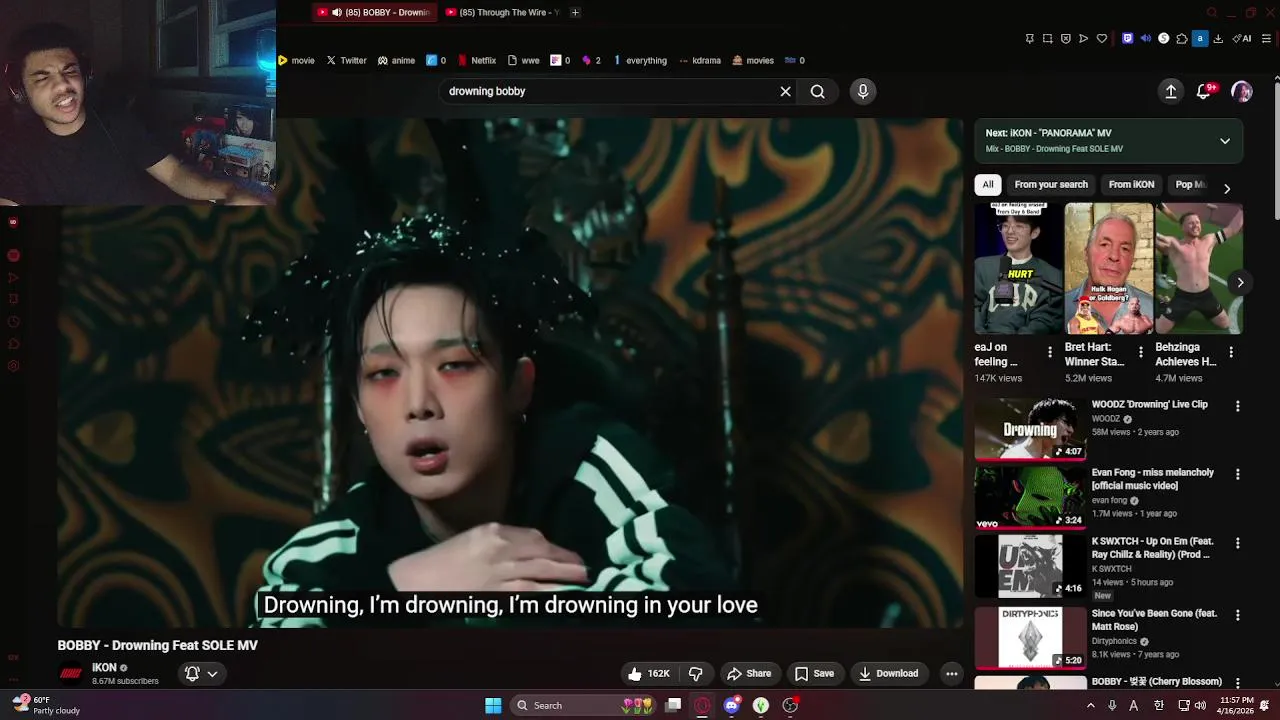Screen dimensions: 1280x720
Task: Start voice search with microphone icon
Action: pyautogui.click(x=863, y=91)
